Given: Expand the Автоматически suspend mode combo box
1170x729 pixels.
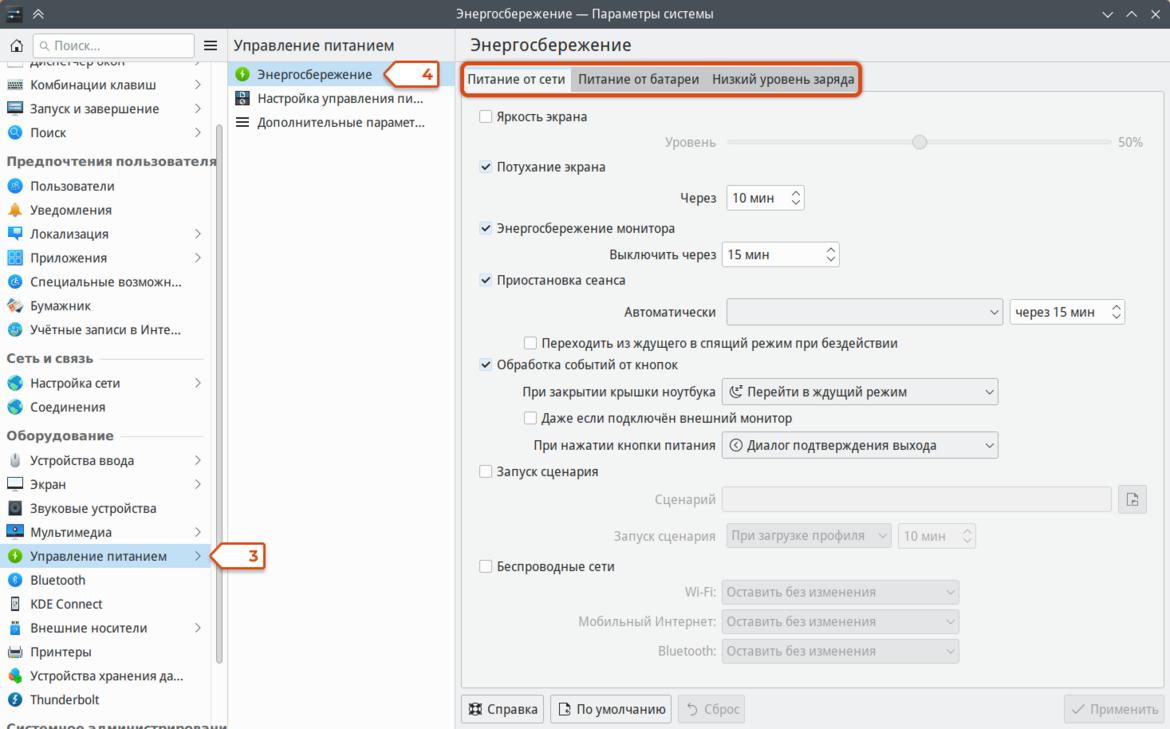Looking at the screenshot, I should pyautogui.click(x=864, y=312).
